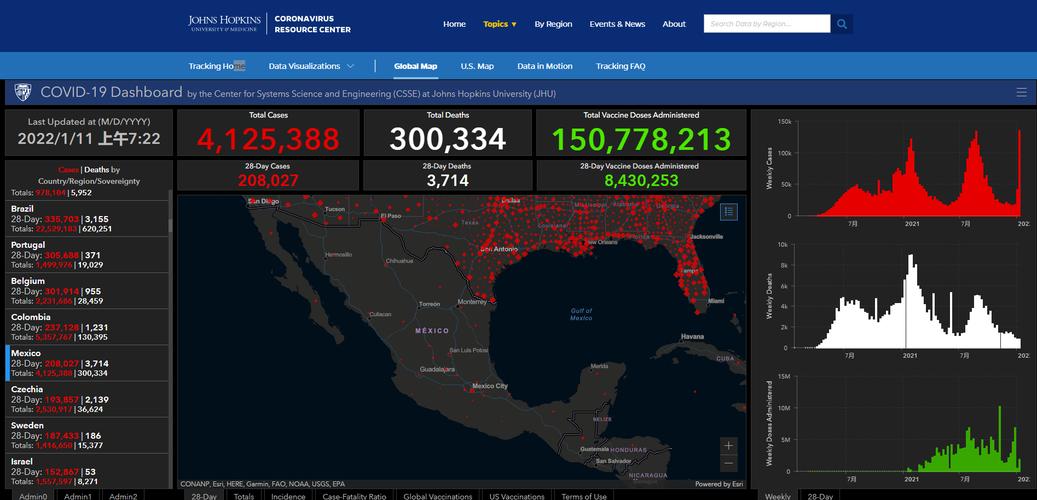This screenshot has width=1037, height=500.
Task: Select Colombia in the country list
Action: 89,327
